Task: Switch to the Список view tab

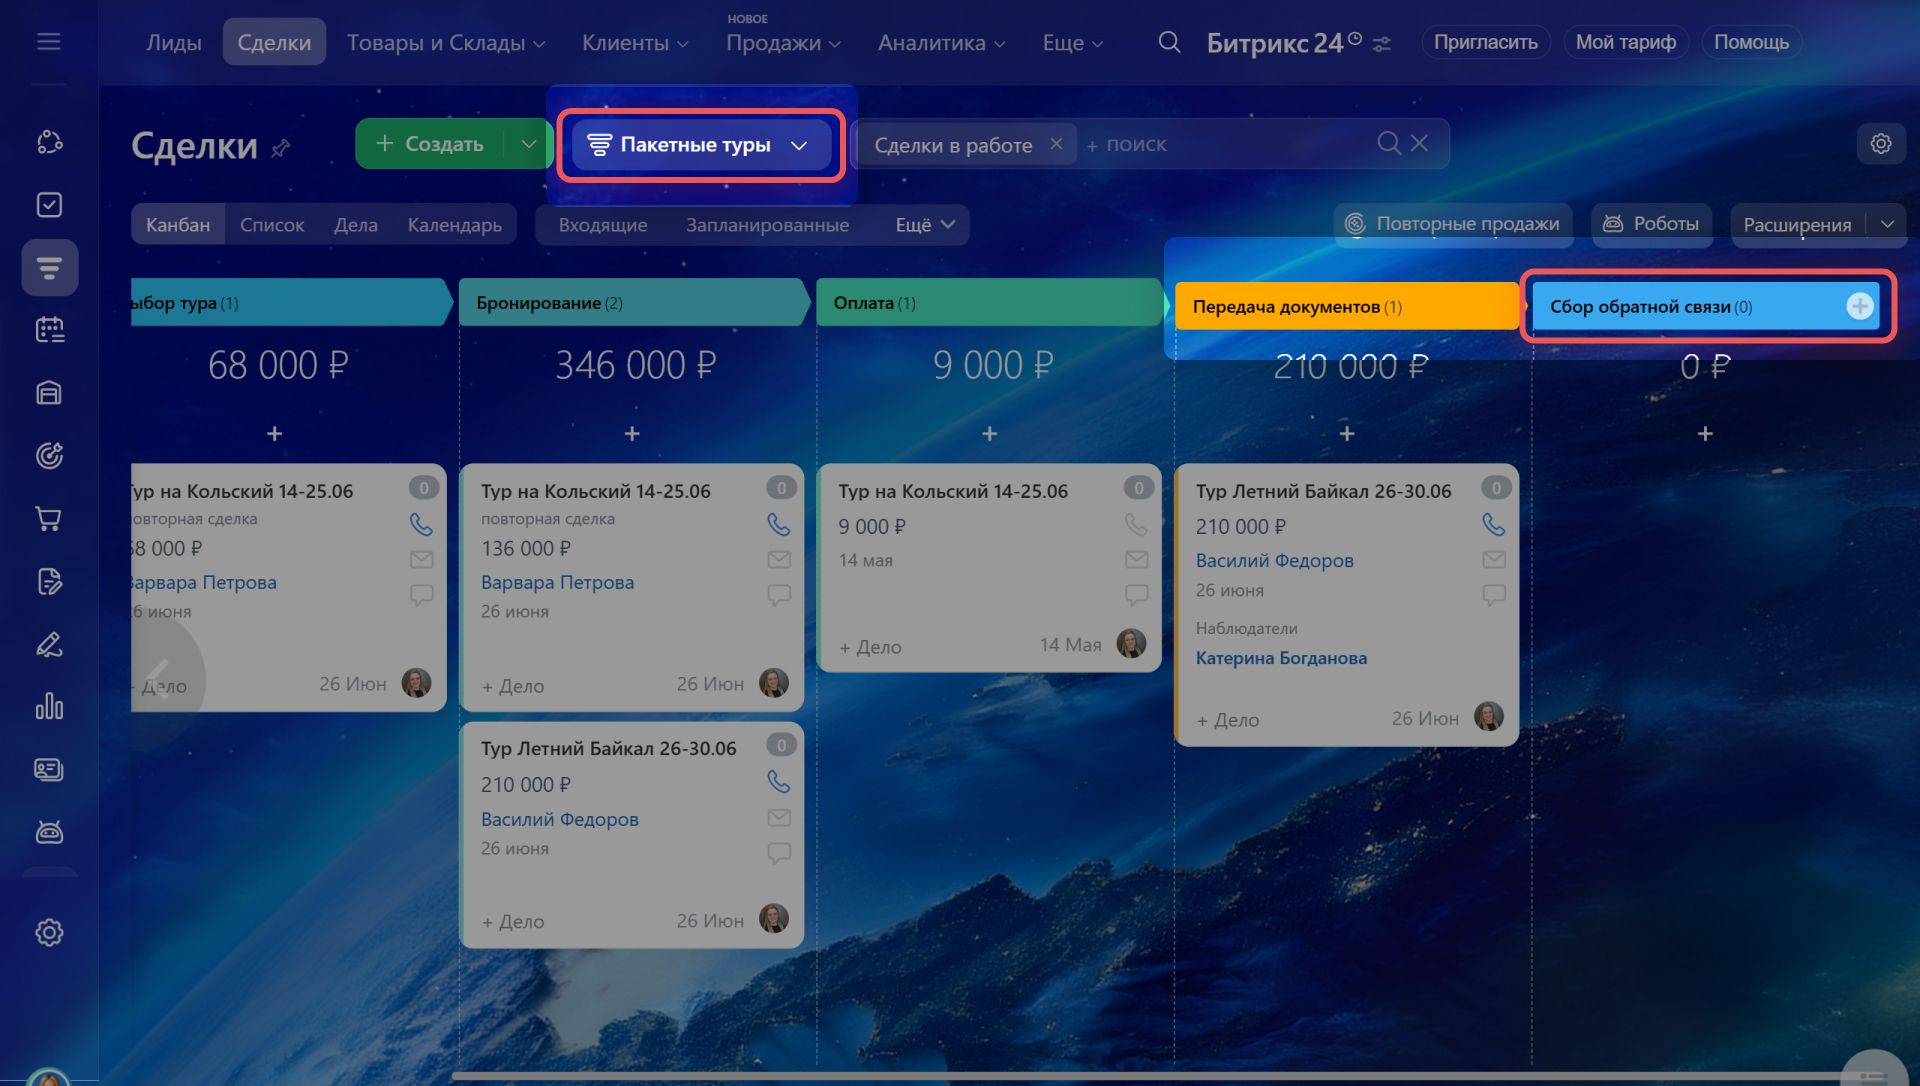Action: [x=272, y=225]
